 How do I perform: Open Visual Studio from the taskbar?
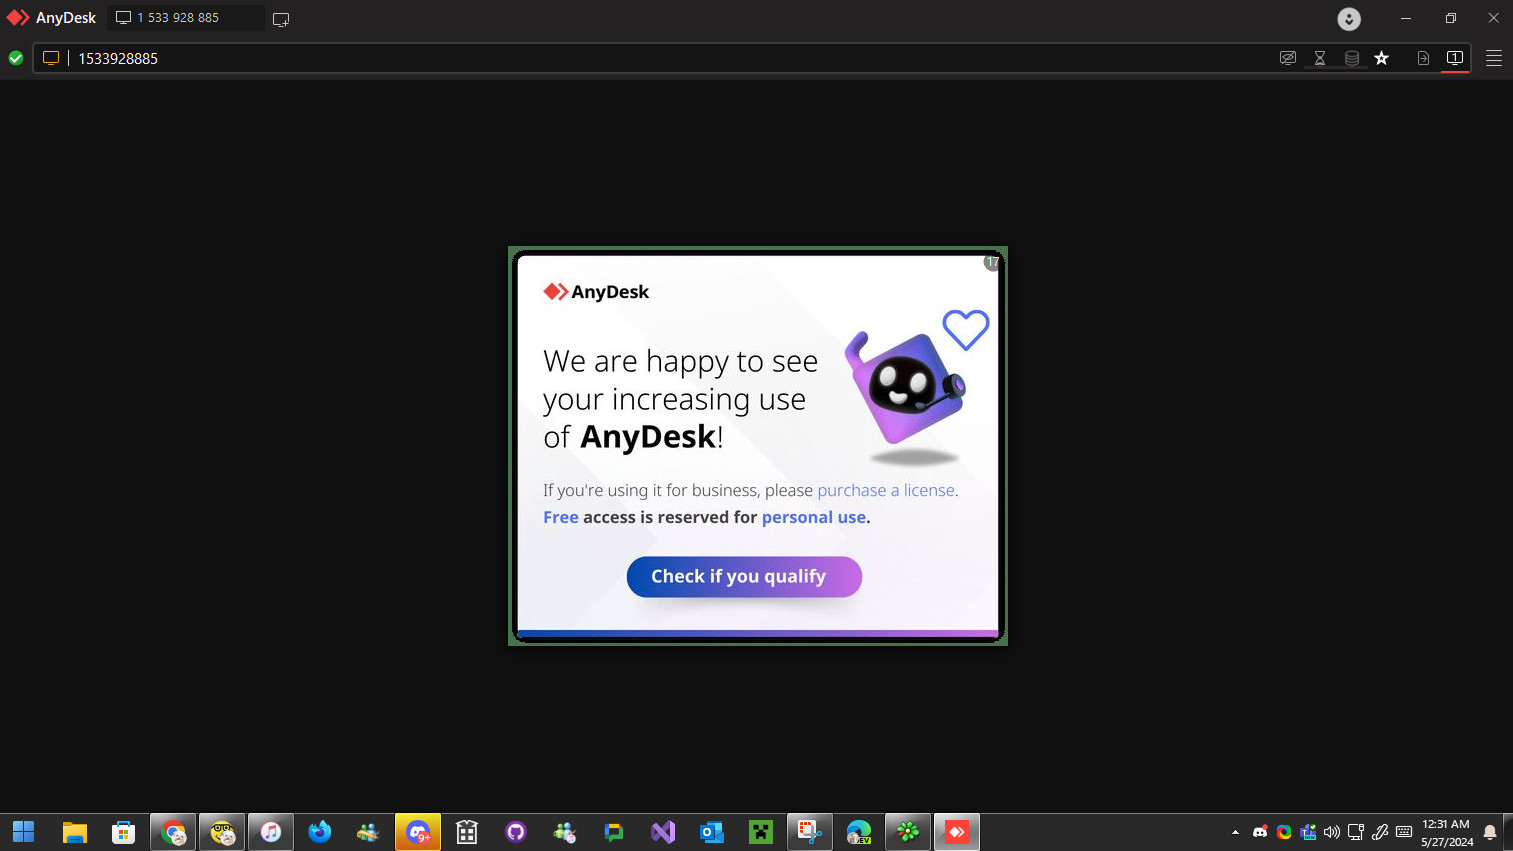(x=663, y=832)
